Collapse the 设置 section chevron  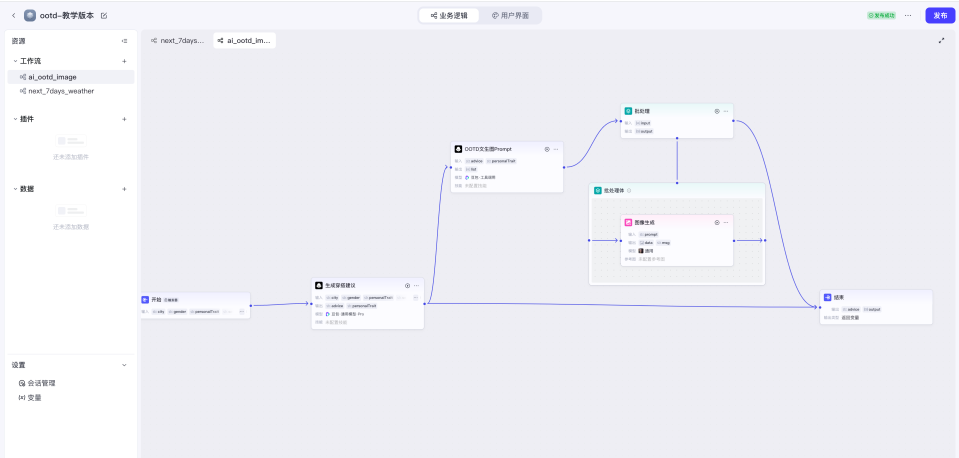(124, 365)
